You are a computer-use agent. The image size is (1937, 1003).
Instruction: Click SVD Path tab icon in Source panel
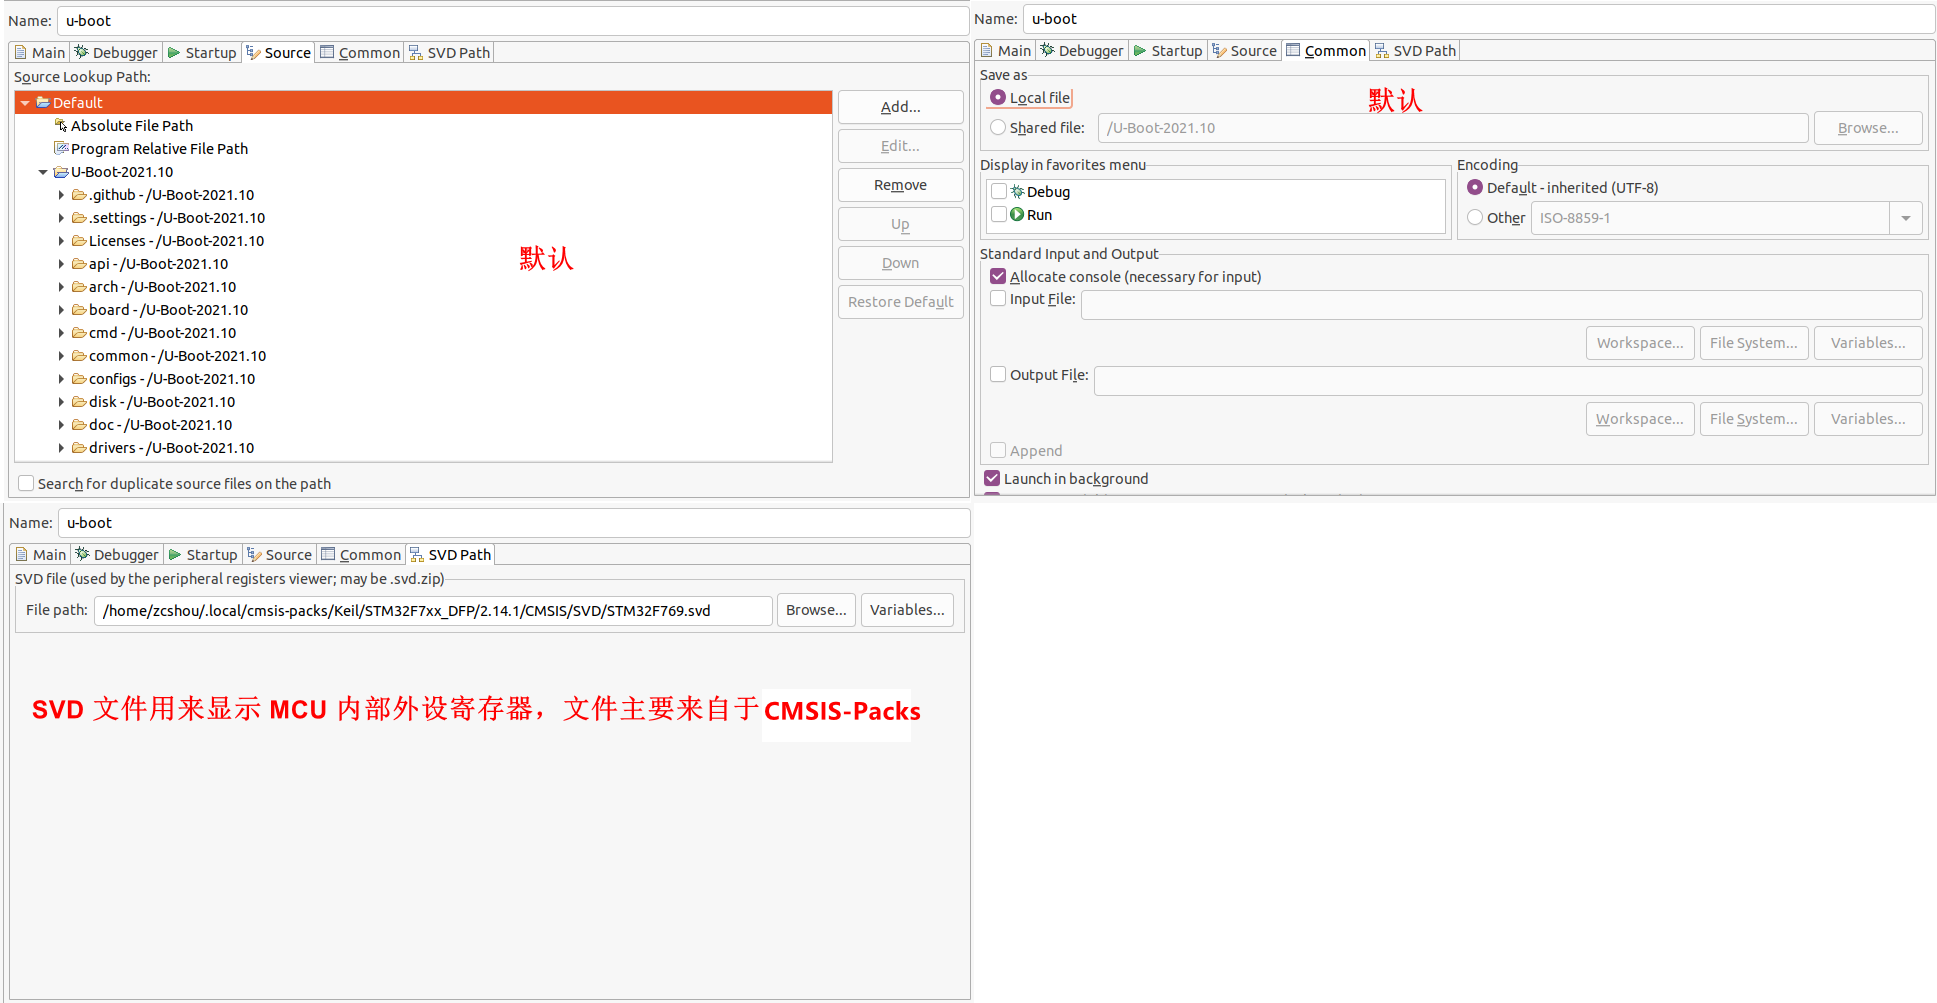[416, 53]
